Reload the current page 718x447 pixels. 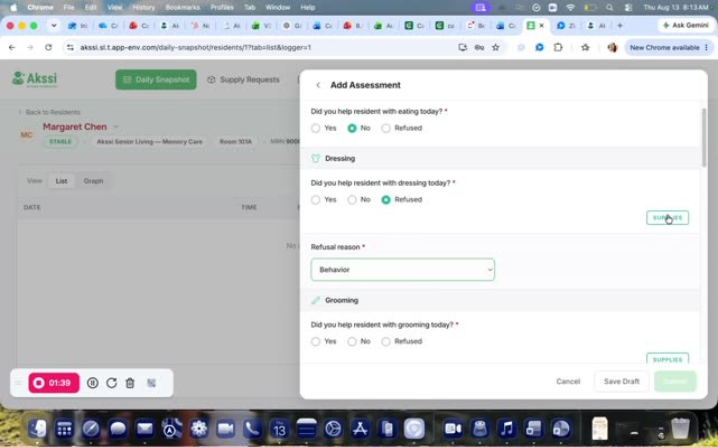point(48,47)
